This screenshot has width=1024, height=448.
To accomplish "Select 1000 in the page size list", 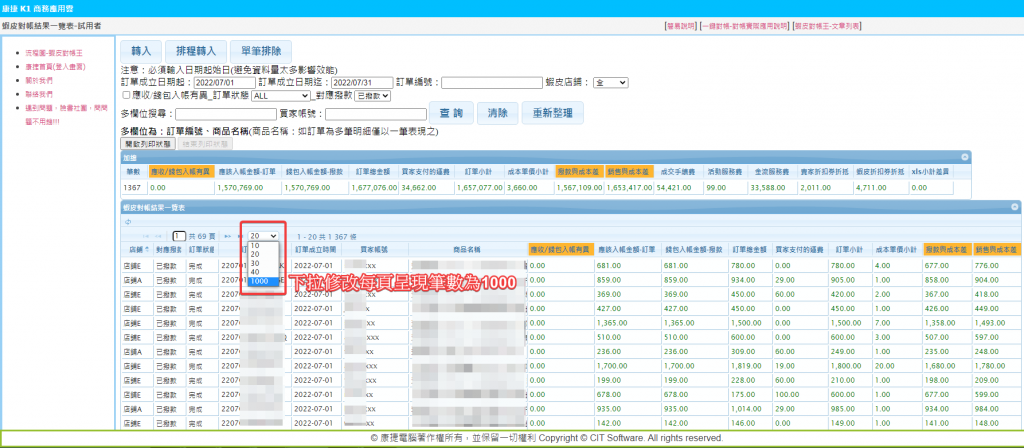I will tap(259, 282).
